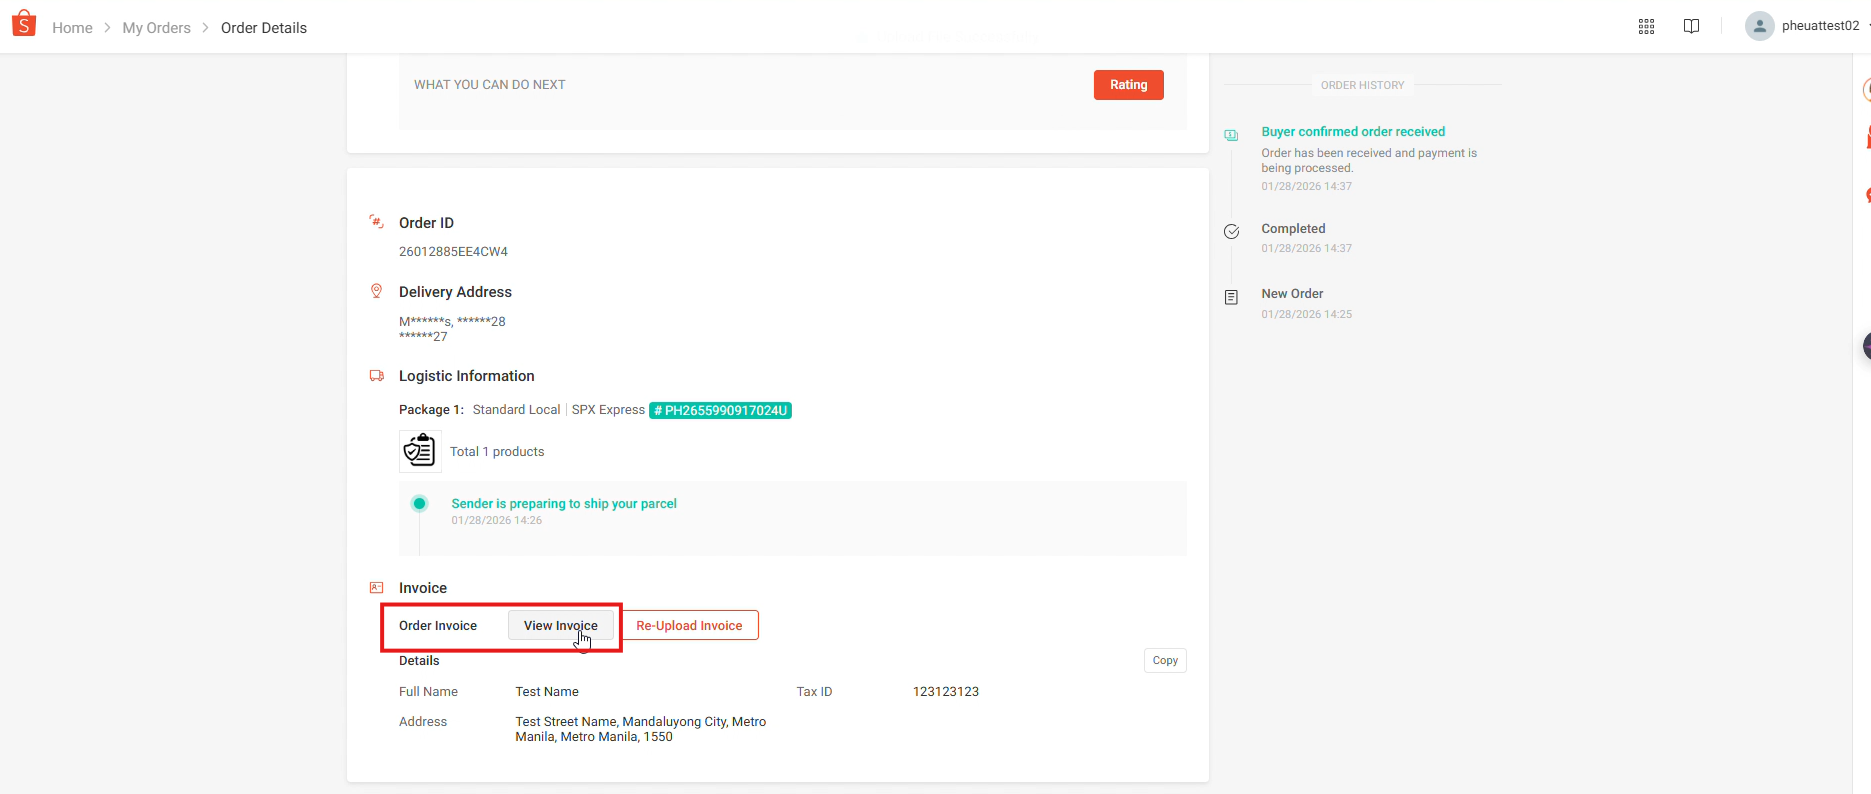Viewport: 1871px width, 794px height.
Task: Click the 'New Order' history entry
Action: (x=1292, y=294)
